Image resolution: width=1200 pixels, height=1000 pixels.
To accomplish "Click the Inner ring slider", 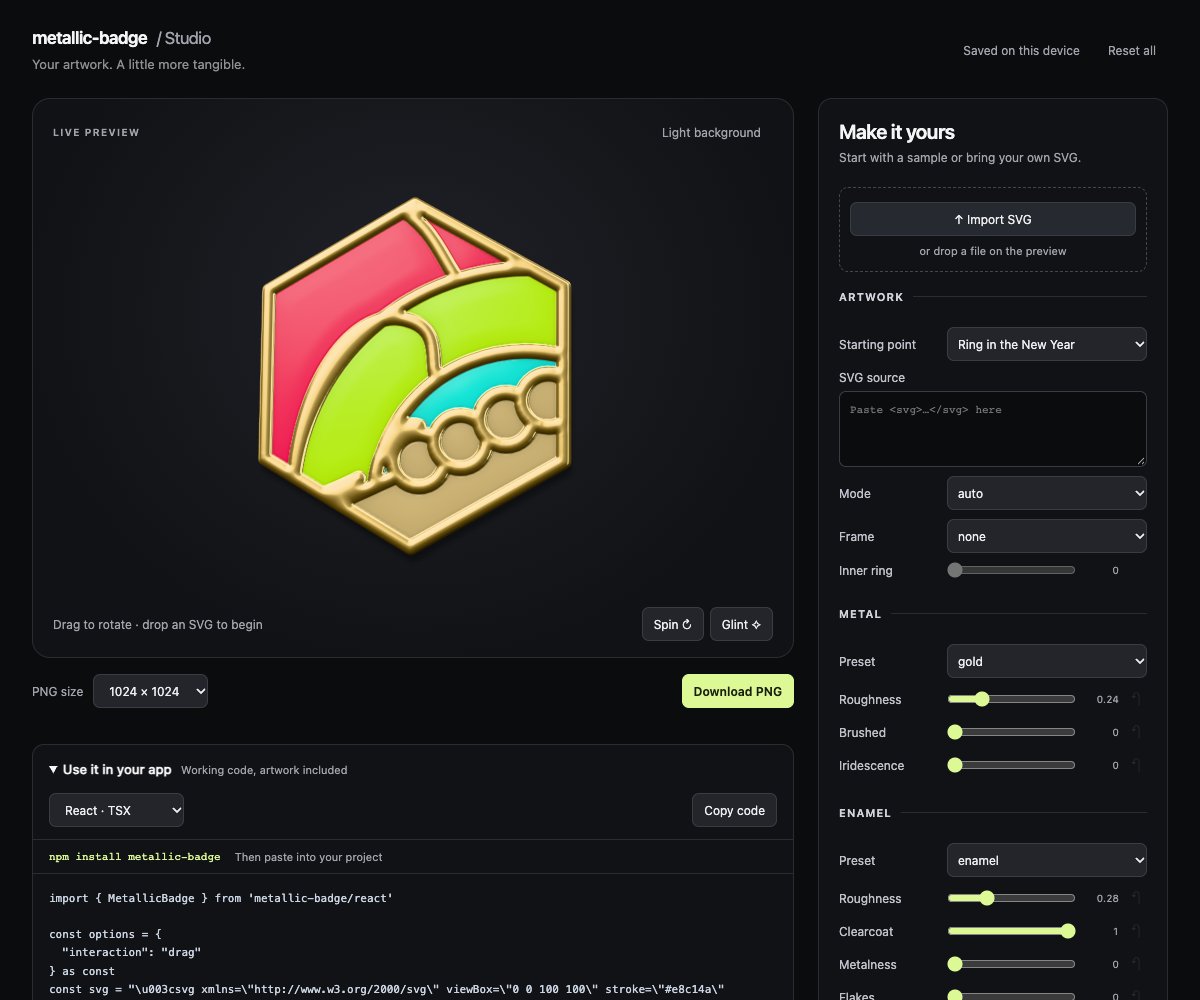I will [x=1011, y=570].
